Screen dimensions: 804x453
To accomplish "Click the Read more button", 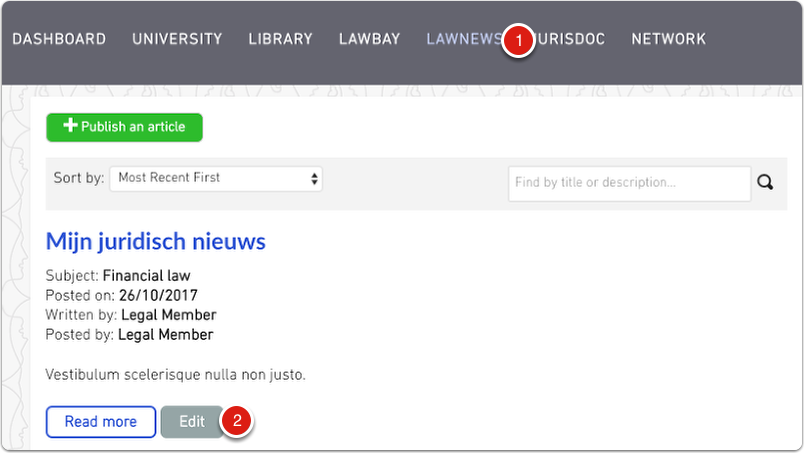I will pyautogui.click(x=101, y=422).
